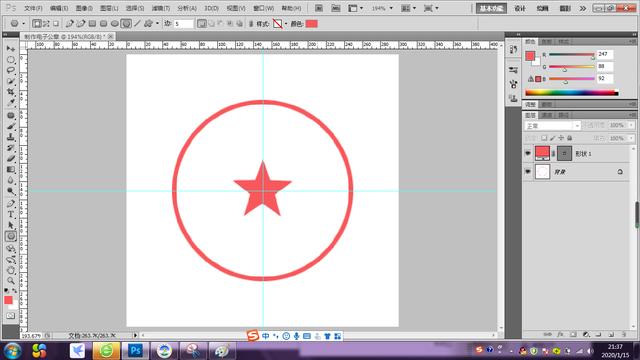The image size is (640, 360).
Task: Open the green browser taskbar icon
Action: click(x=106, y=351)
